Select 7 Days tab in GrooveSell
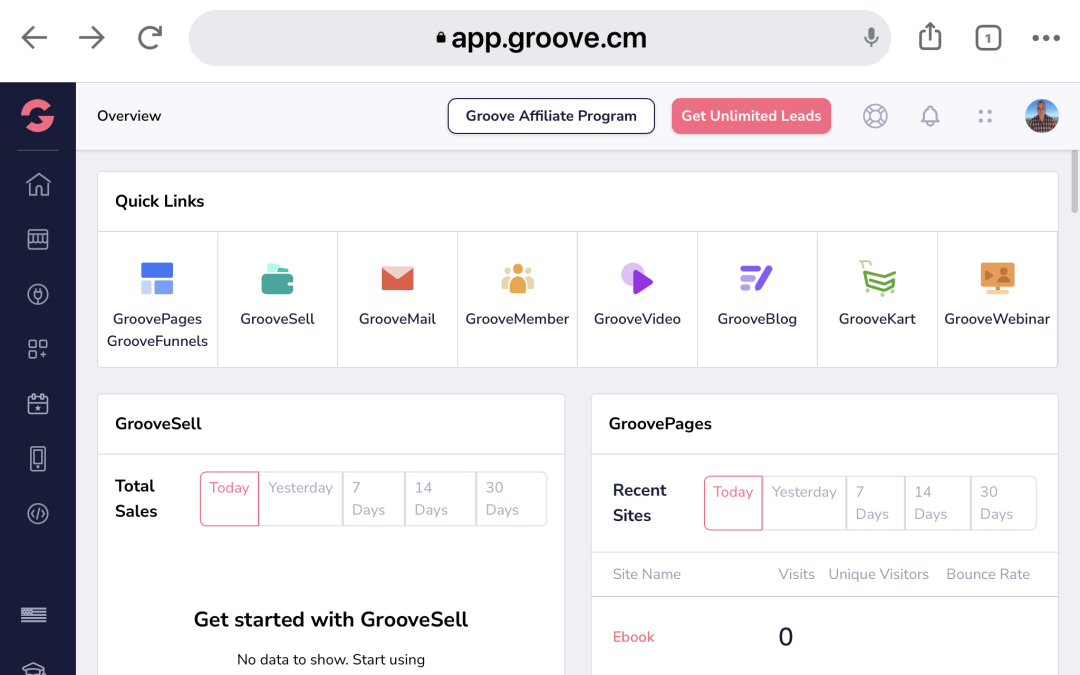The height and width of the screenshot is (675, 1080). pos(374,499)
